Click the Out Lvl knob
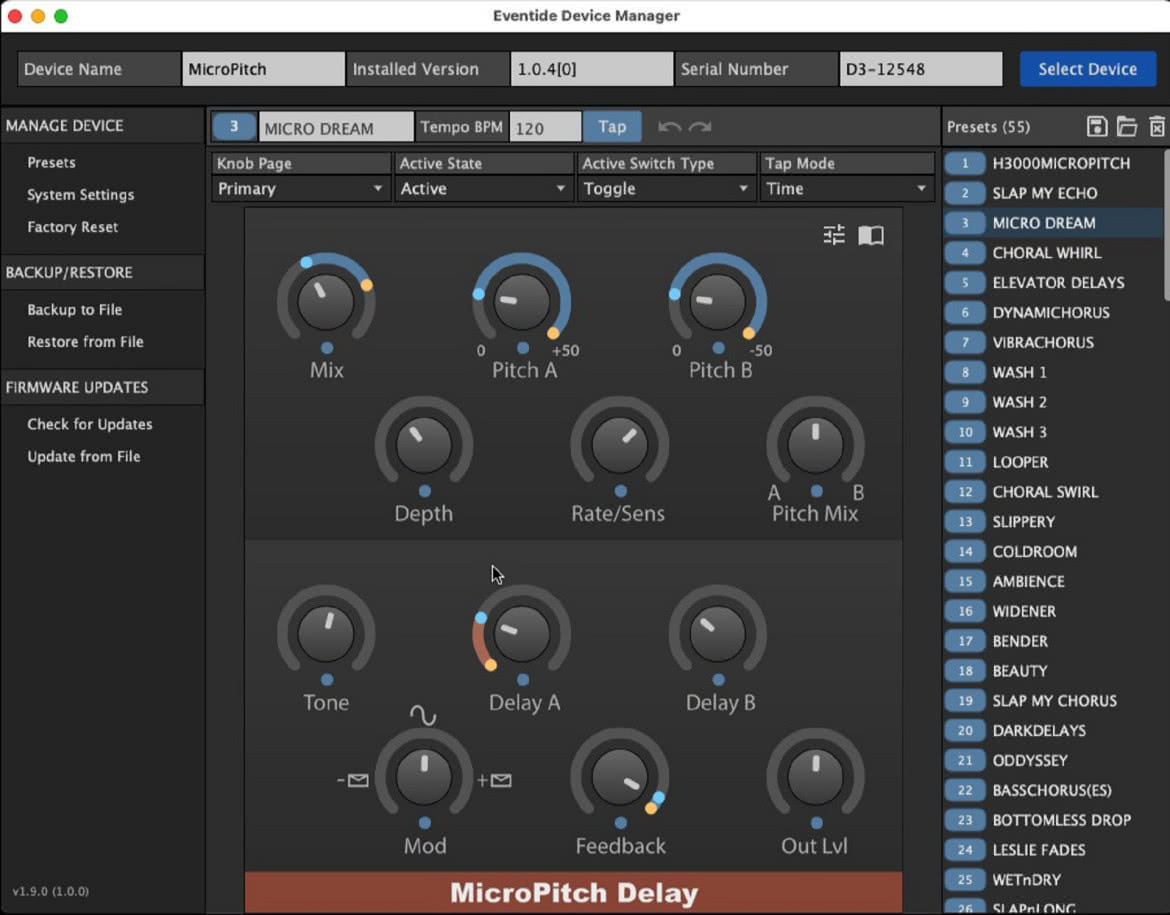This screenshot has width=1170, height=915. (x=816, y=776)
